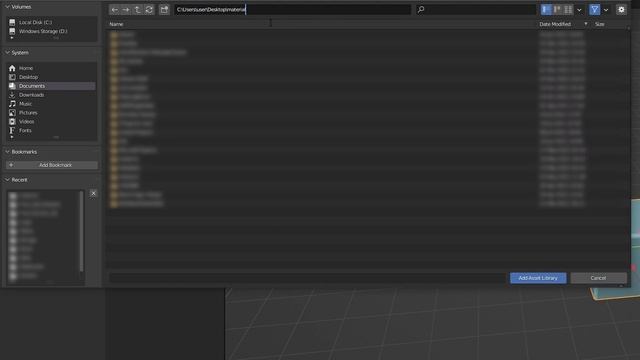The image size is (640, 360).
Task: Navigate up to the parent directory
Action: (x=138, y=10)
